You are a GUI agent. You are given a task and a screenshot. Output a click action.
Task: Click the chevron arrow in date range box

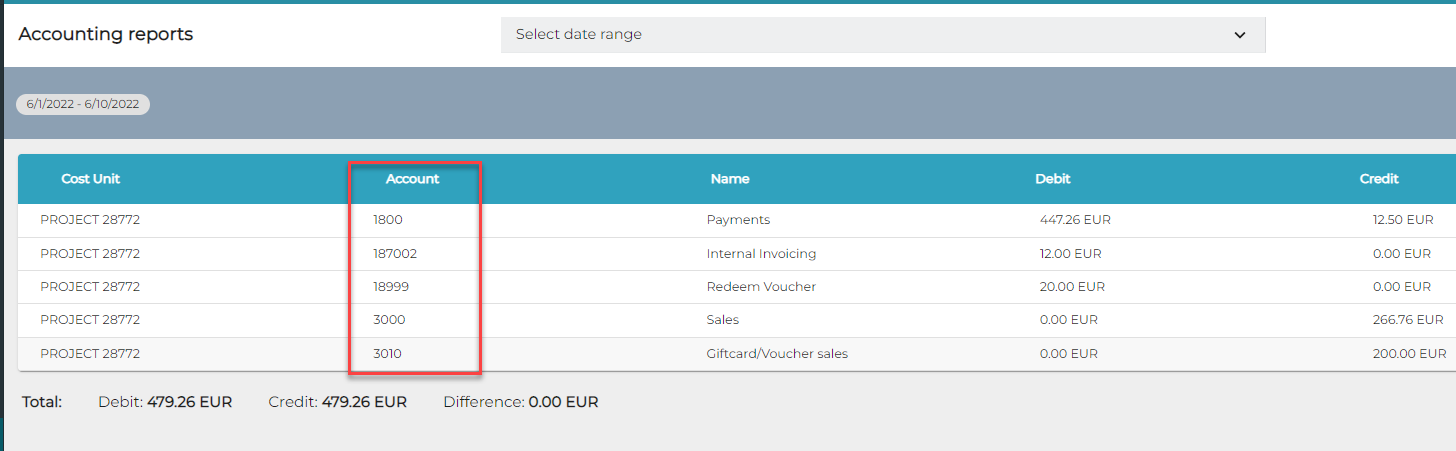pyautogui.click(x=1239, y=35)
